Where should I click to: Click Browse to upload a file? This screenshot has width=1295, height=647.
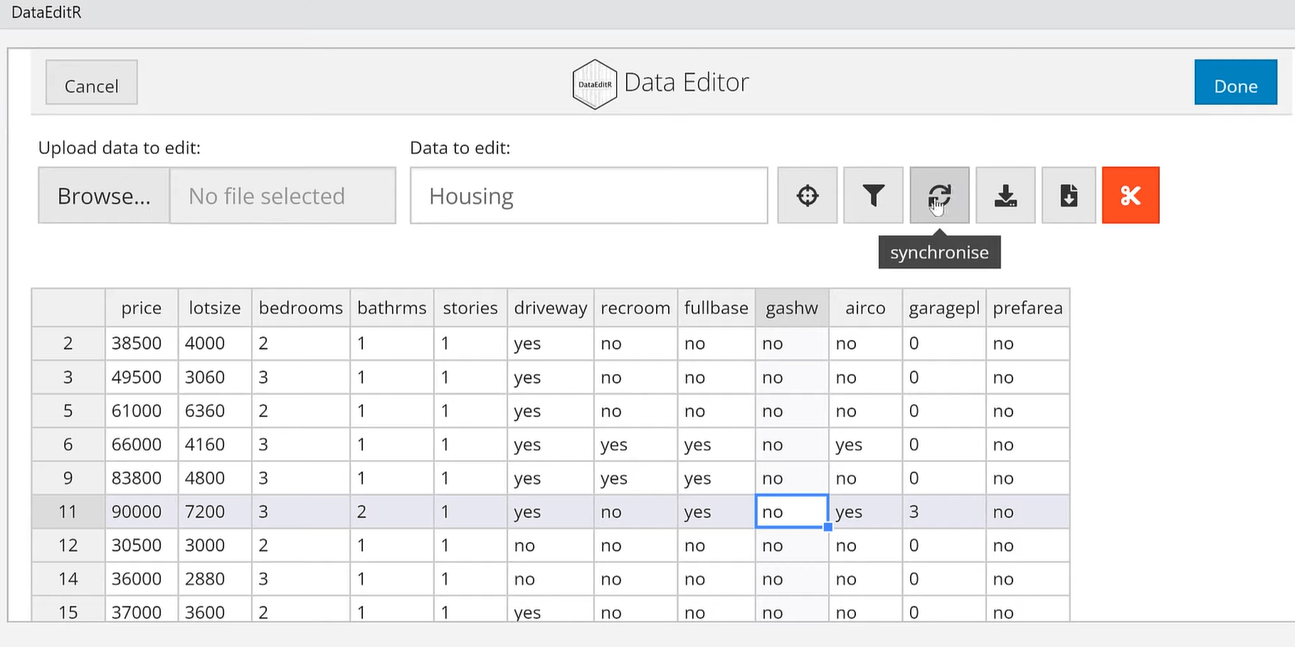(x=104, y=196)
